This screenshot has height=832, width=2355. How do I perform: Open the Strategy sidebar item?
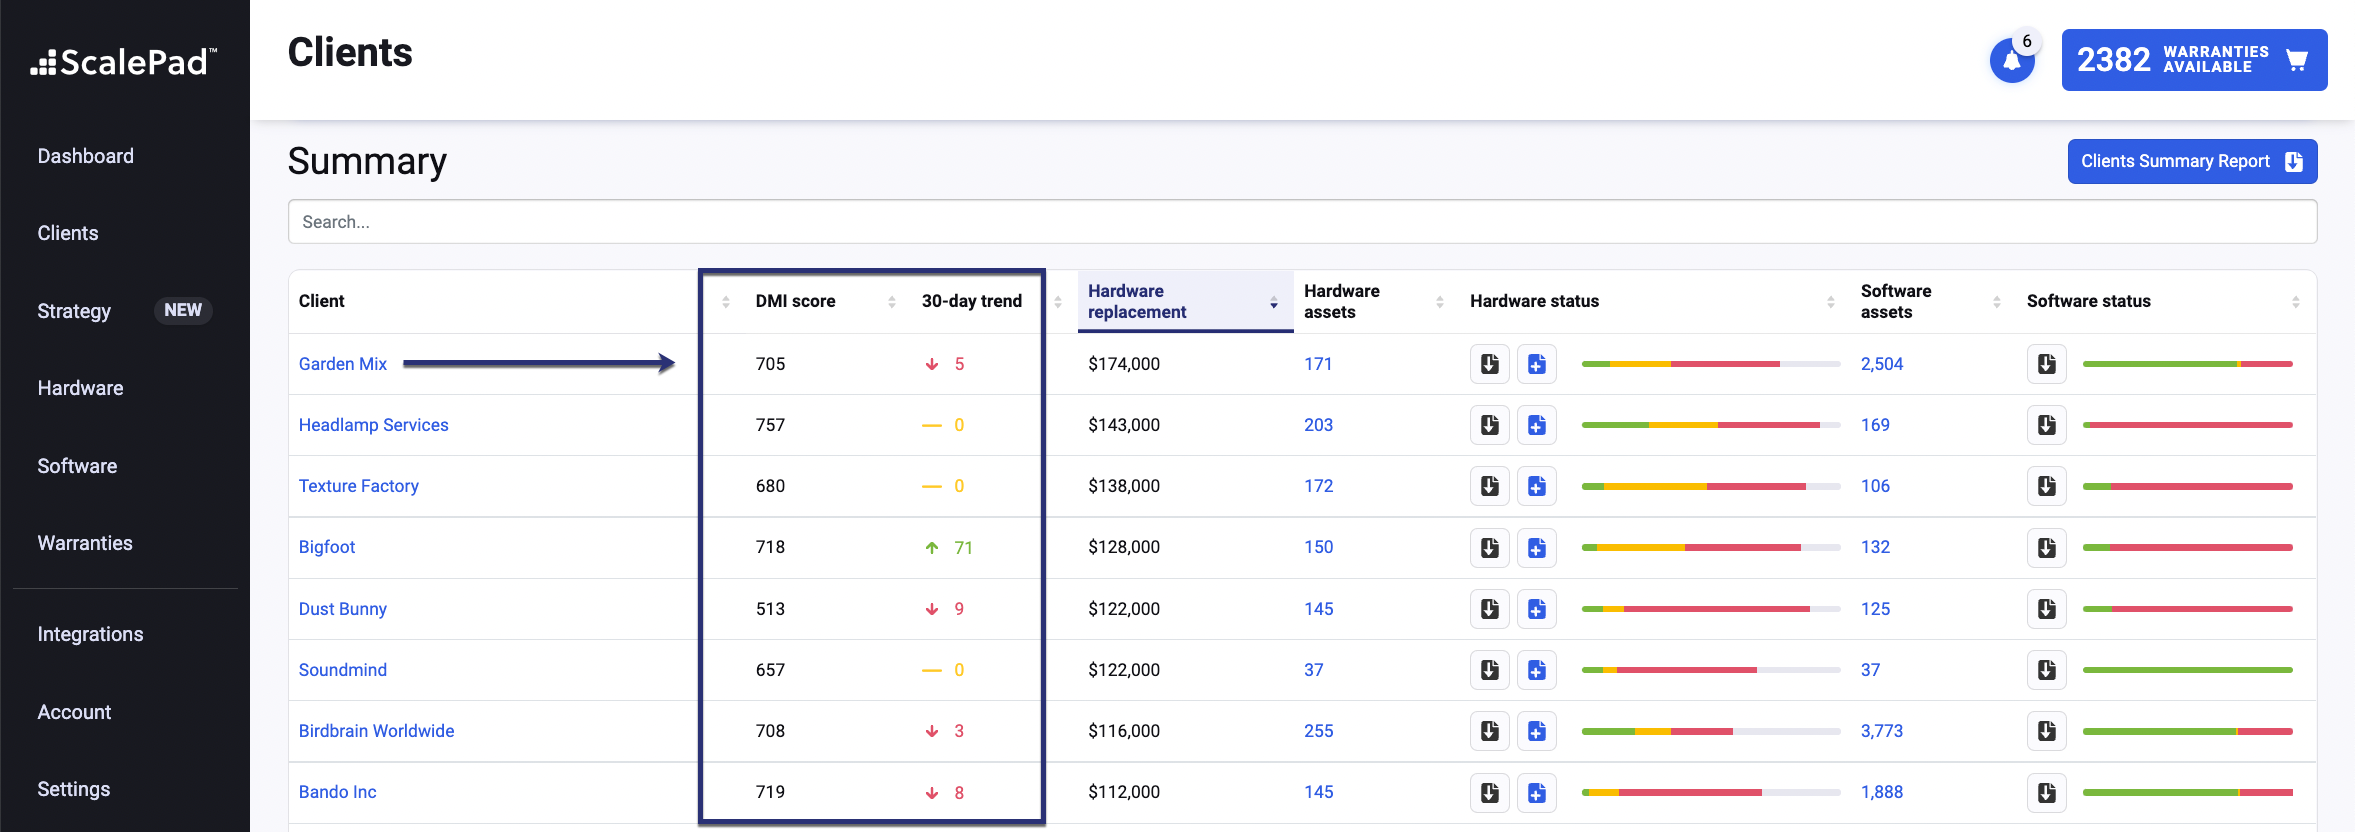click(74, 311)
